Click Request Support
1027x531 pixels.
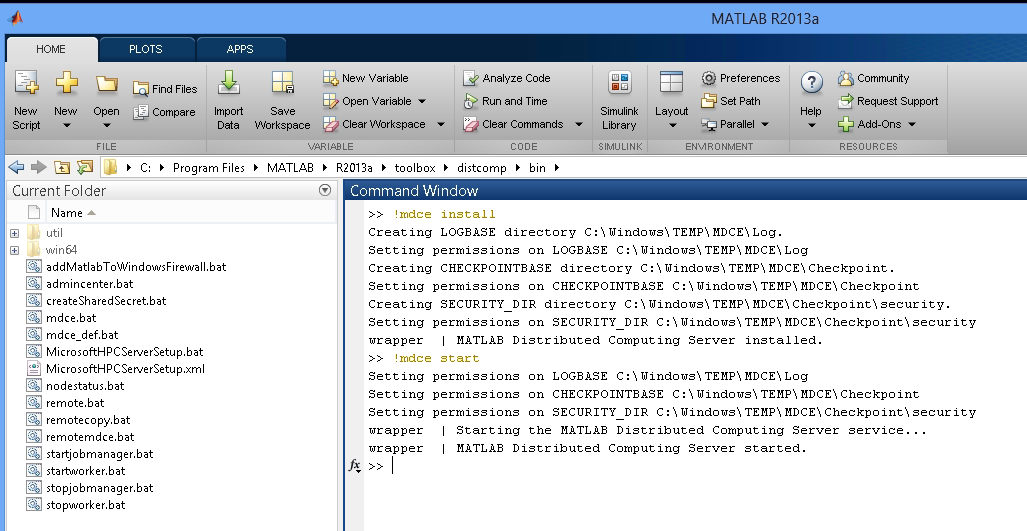[888, 101]
